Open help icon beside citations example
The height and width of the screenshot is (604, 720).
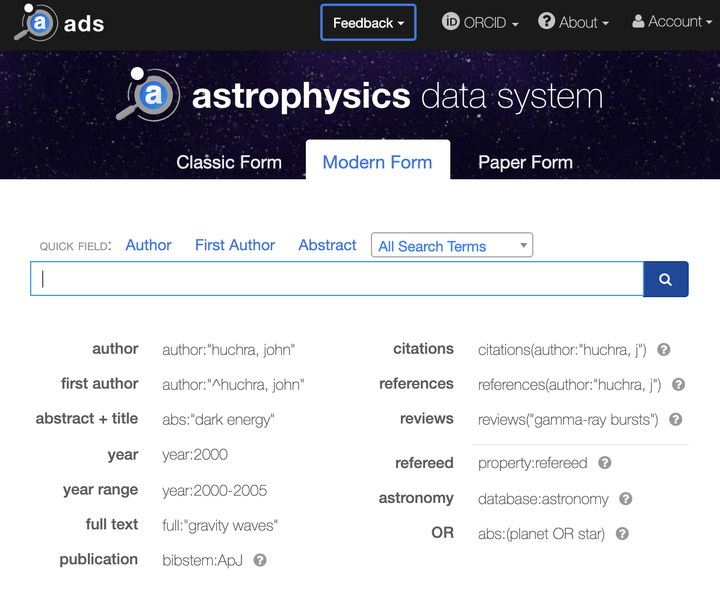664,350
